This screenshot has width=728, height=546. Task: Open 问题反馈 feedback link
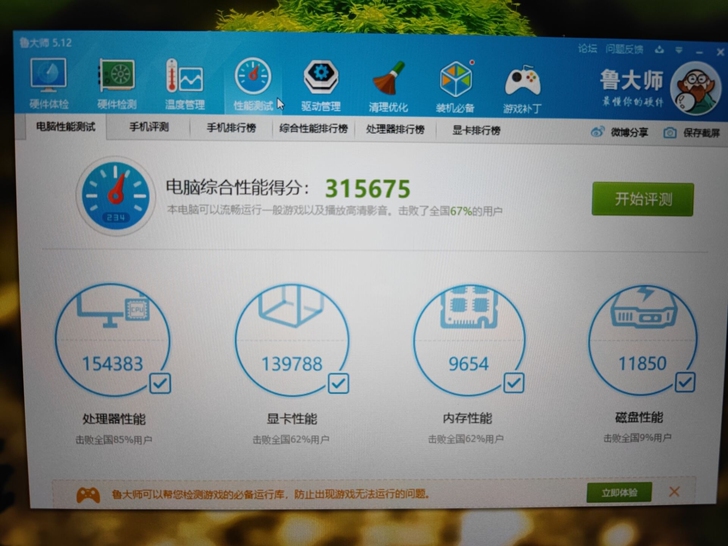coord(624,49)
